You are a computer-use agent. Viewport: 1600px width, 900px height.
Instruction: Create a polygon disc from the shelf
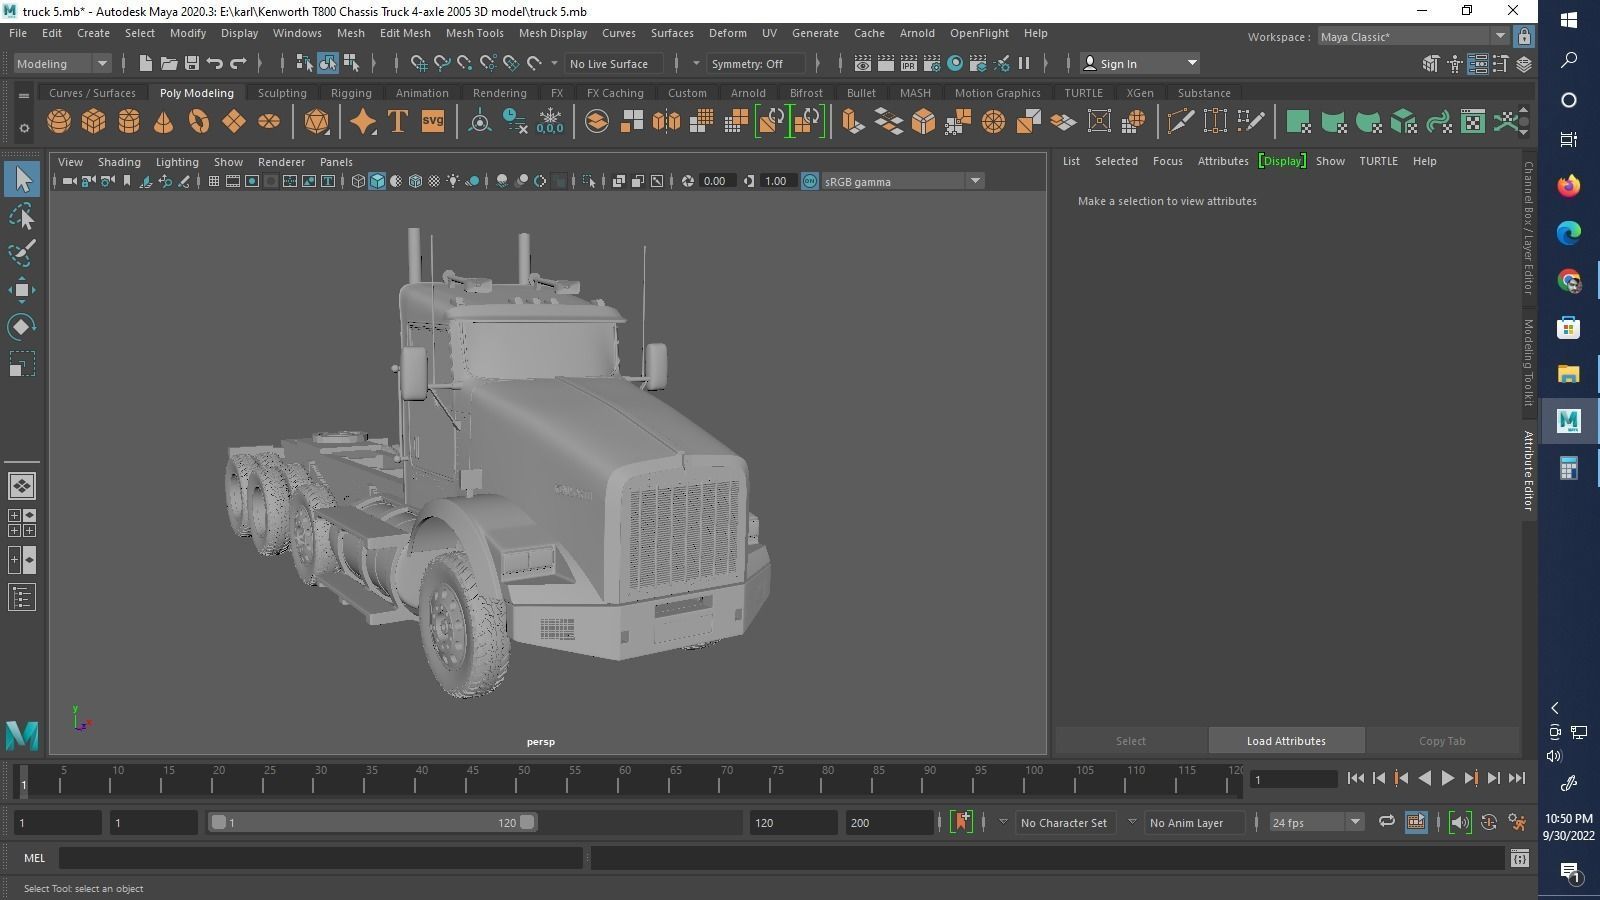[268, 122]
